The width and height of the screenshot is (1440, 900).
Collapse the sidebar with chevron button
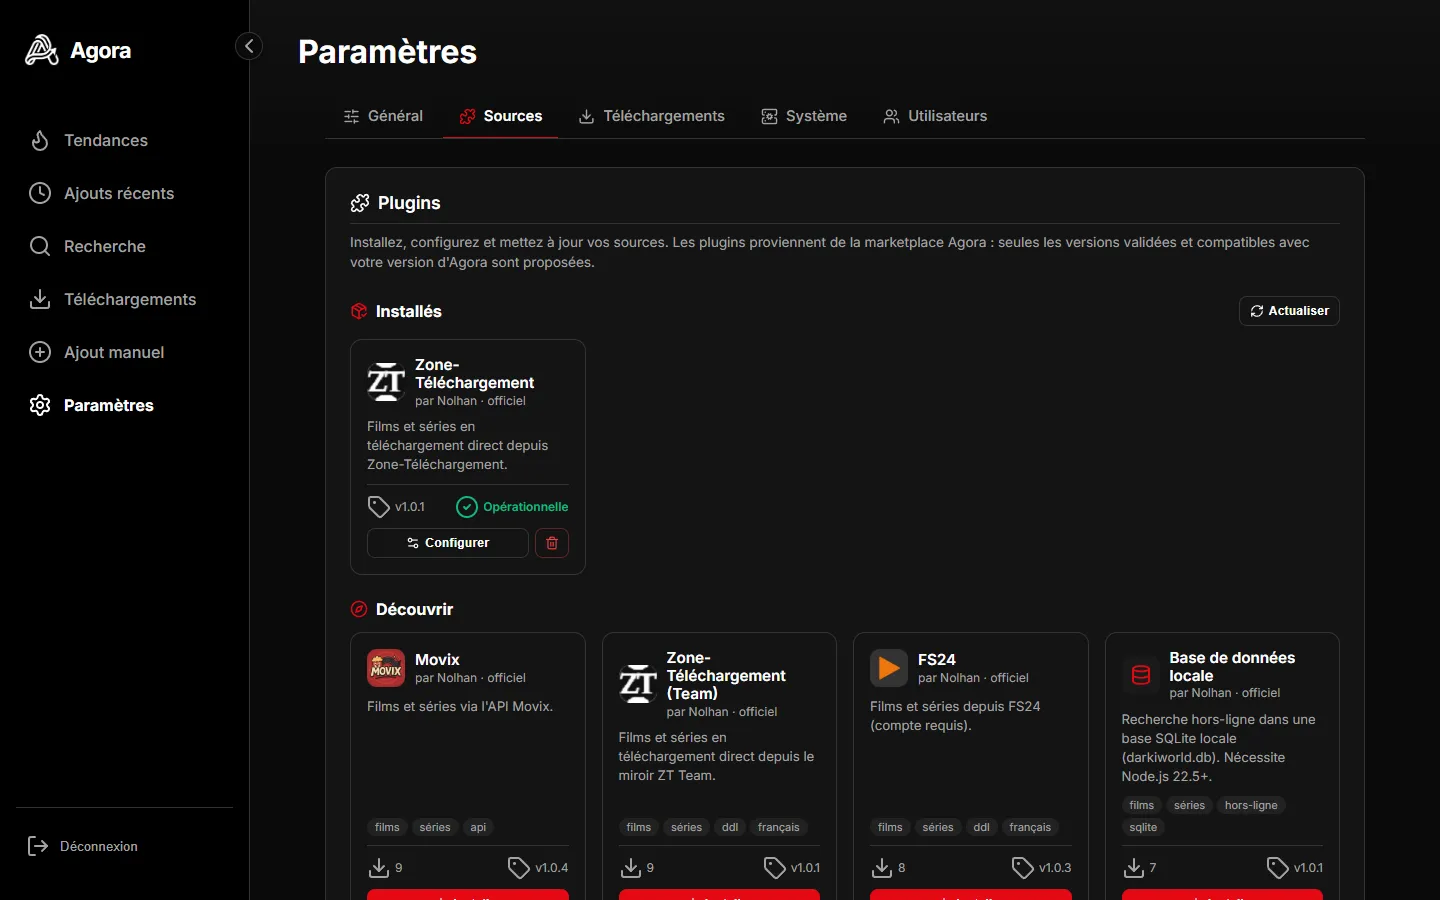249,46
